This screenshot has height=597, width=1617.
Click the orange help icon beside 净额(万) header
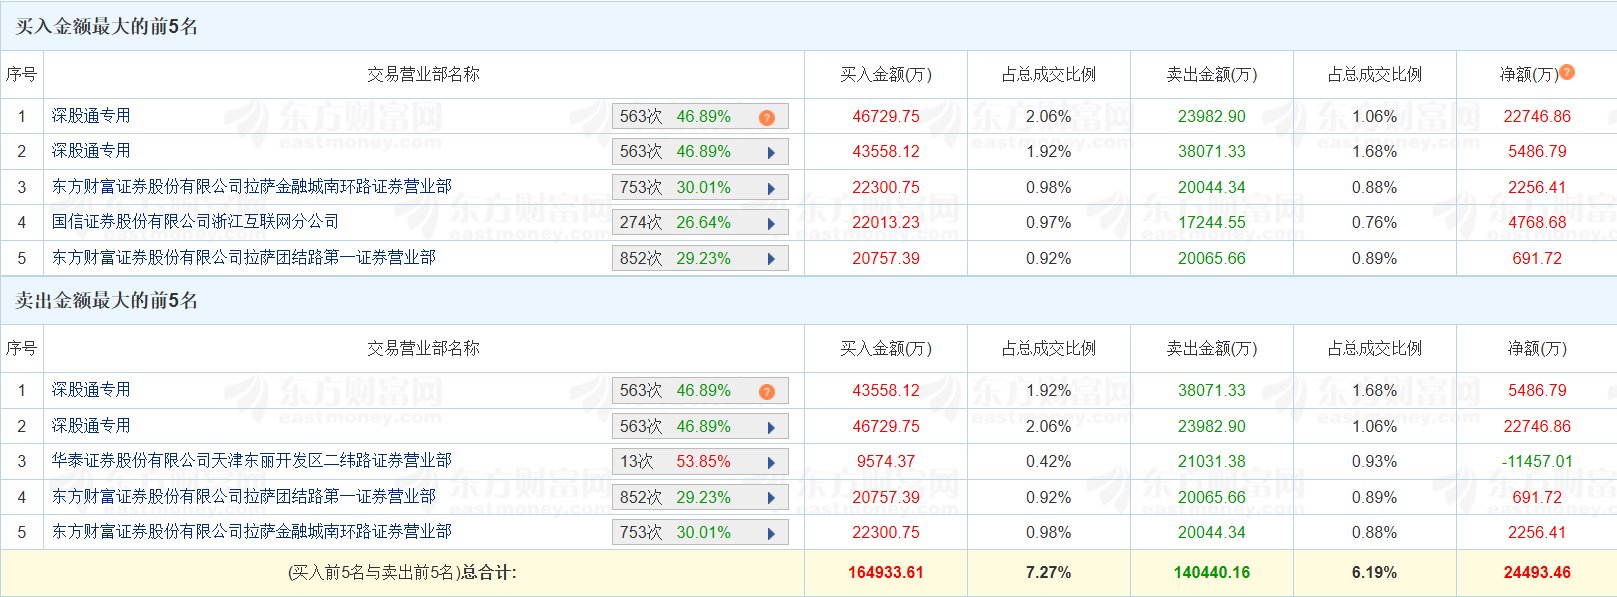(x=1567, y=72)
